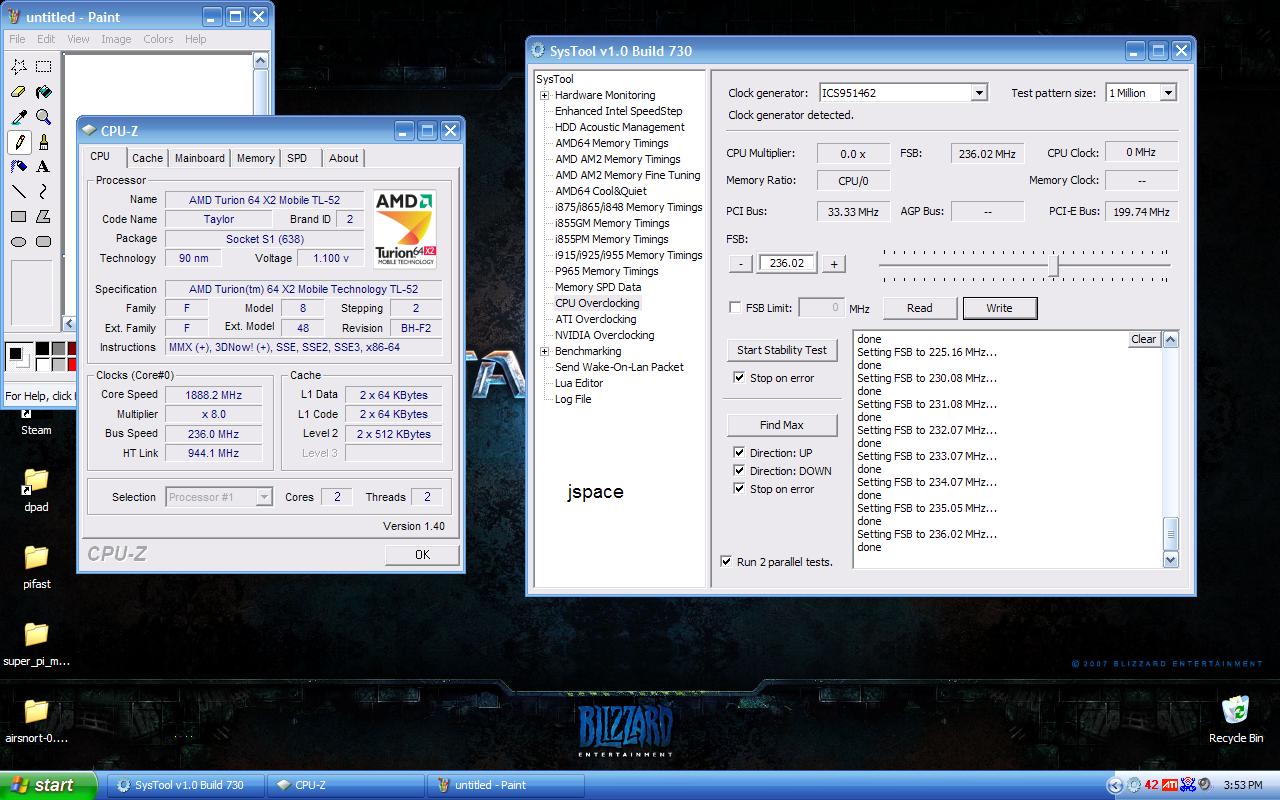Open Lua Editor from the SysTool tree
1280x800 pixels.
[579, 383]
